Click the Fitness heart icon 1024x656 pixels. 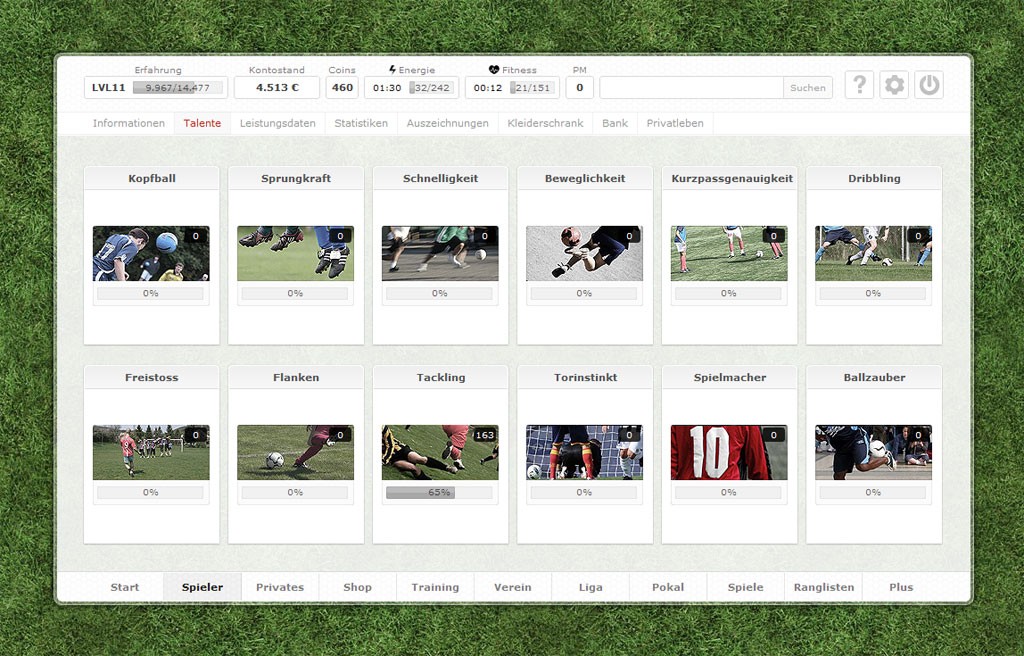pyautogui.click(x=494, y=69)
